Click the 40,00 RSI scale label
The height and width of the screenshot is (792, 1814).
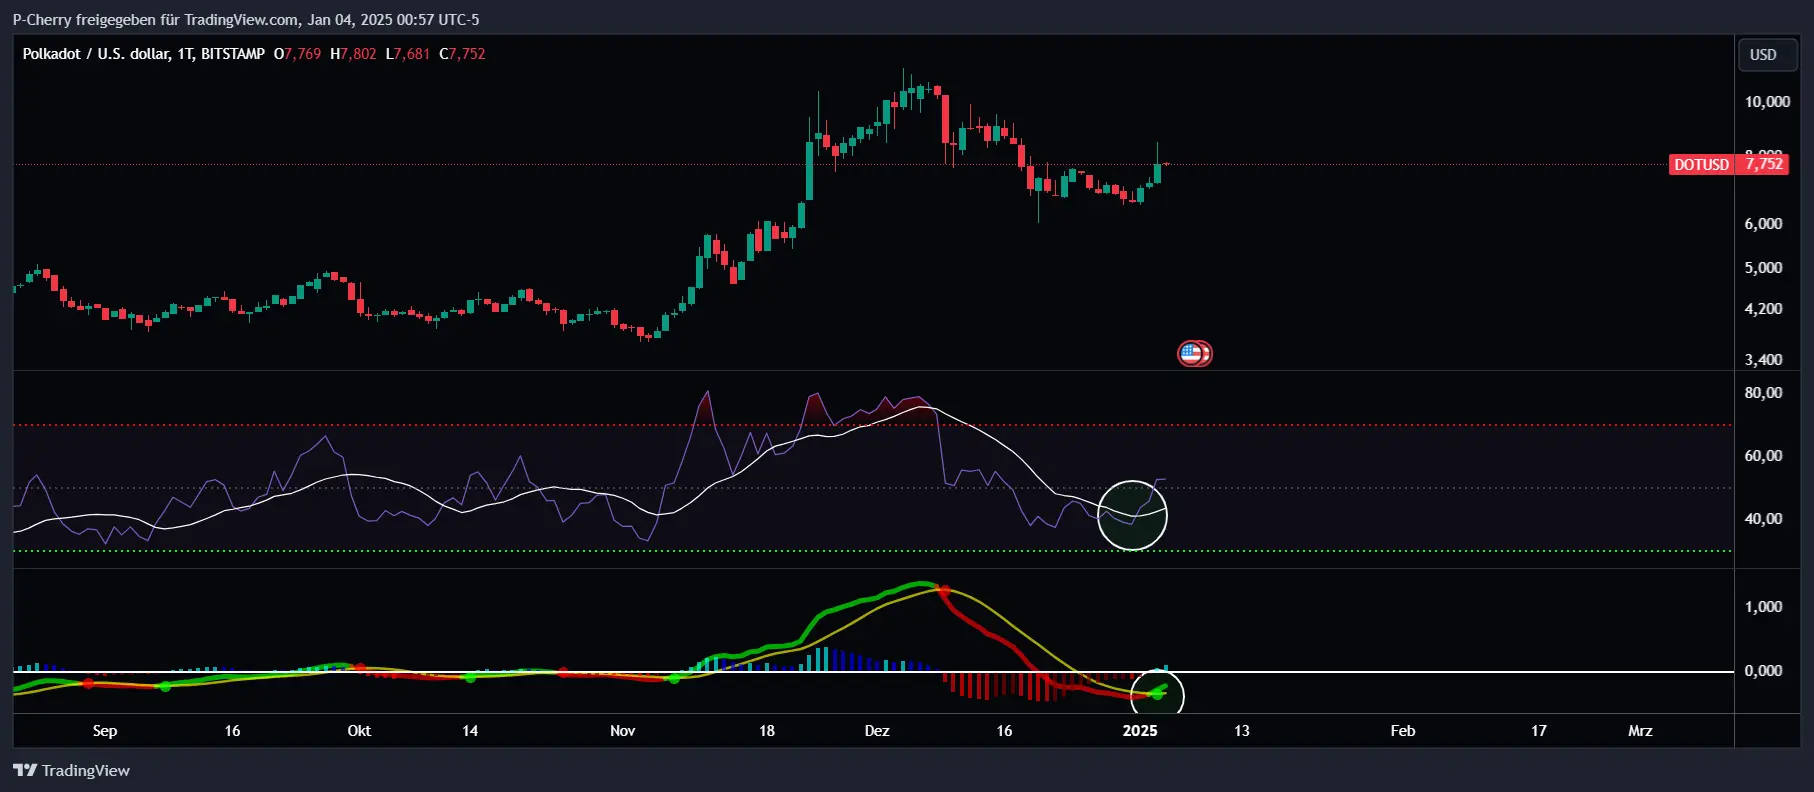point(1763,519)
